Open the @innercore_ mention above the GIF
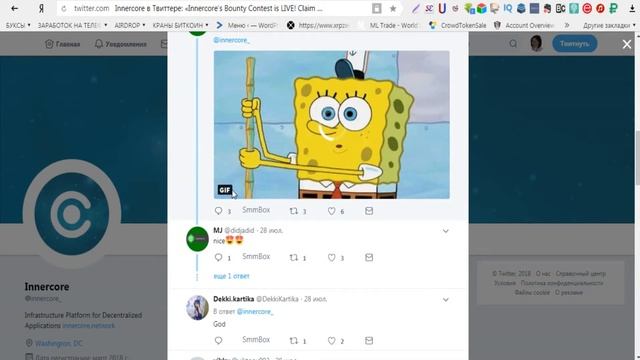The width and height of the screenshot is (640, 360). (x=231, y=40)
